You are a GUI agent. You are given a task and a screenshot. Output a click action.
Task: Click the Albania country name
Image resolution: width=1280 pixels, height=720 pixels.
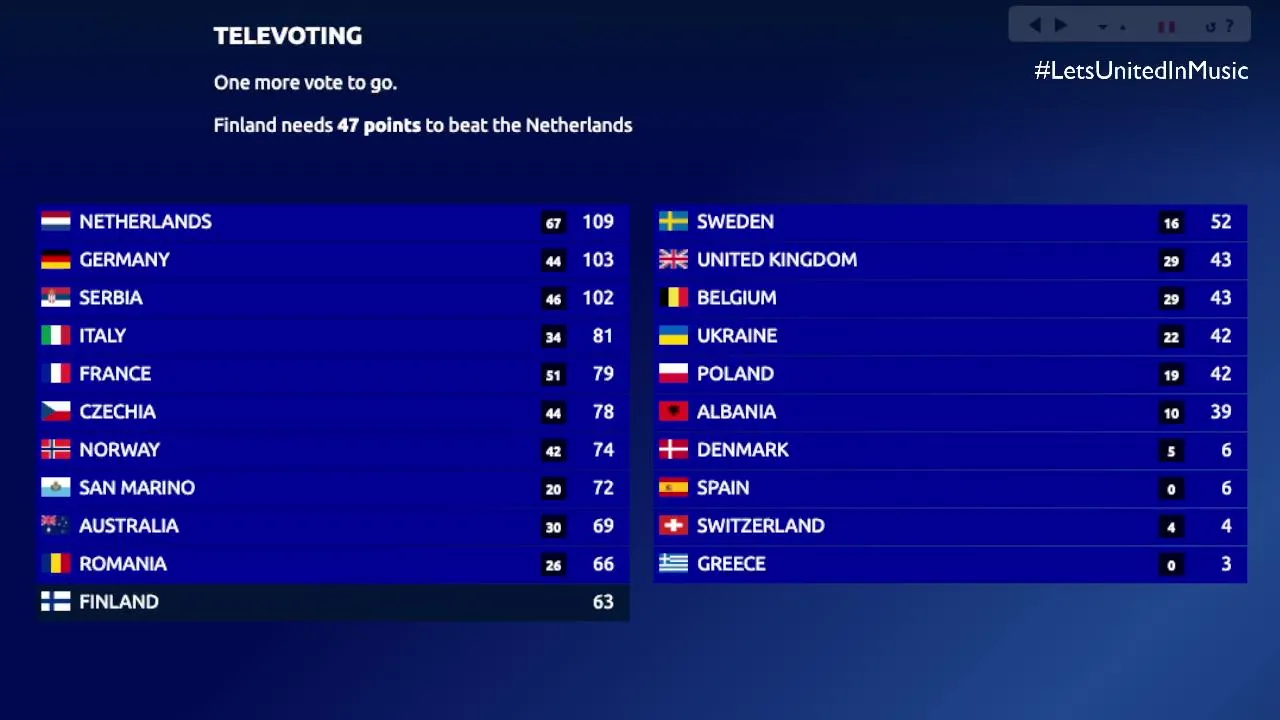click(x=736, y=412)
